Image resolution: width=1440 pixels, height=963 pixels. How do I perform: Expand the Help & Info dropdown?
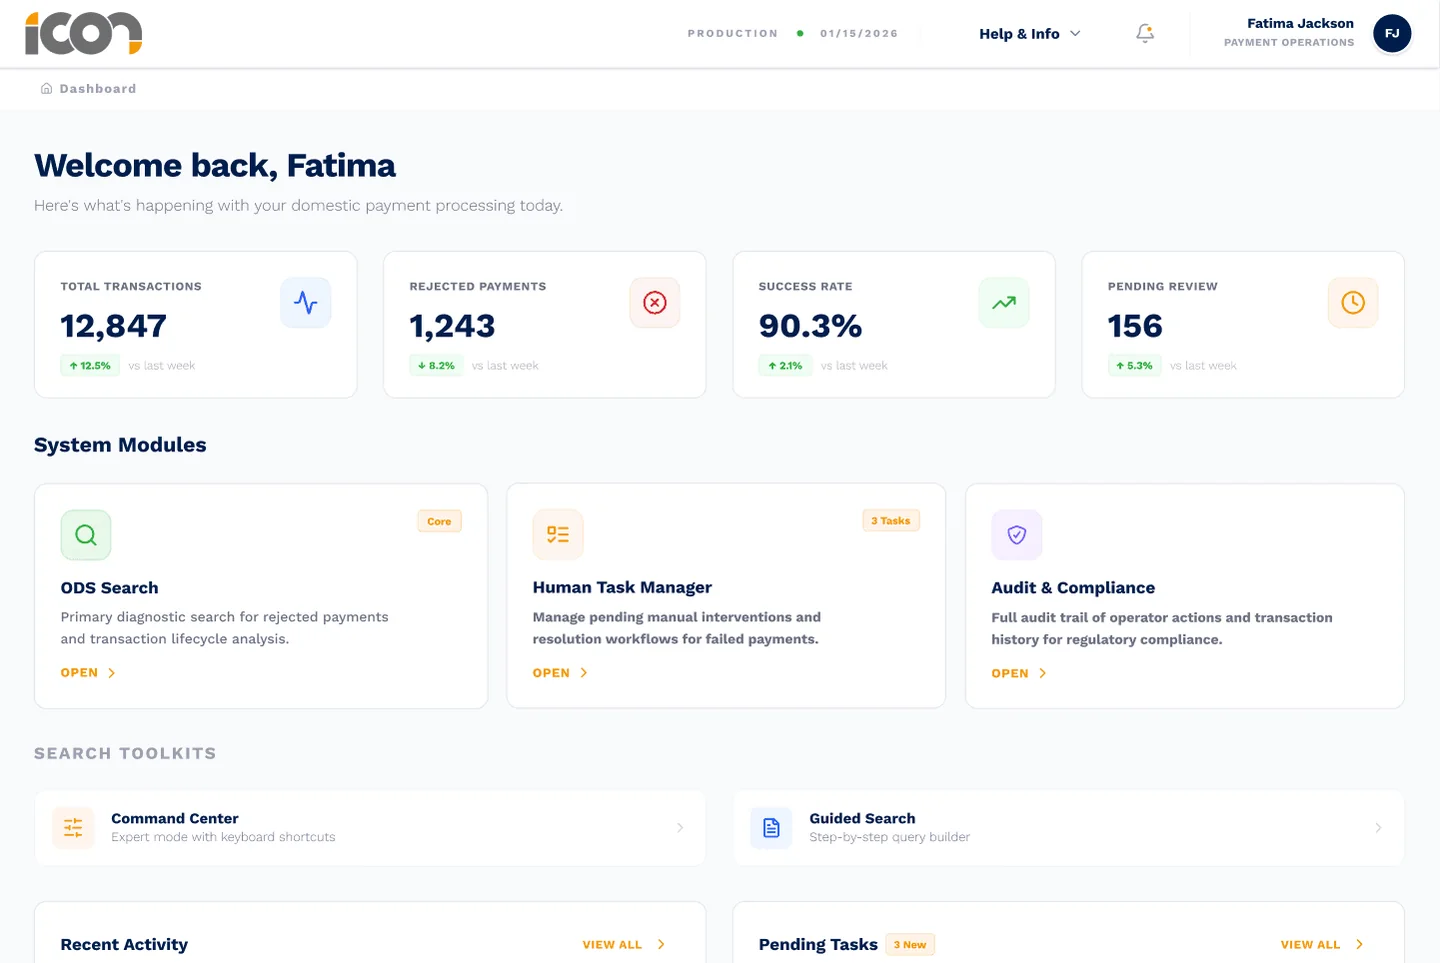pyautogui.click(x=1030, y=33)
